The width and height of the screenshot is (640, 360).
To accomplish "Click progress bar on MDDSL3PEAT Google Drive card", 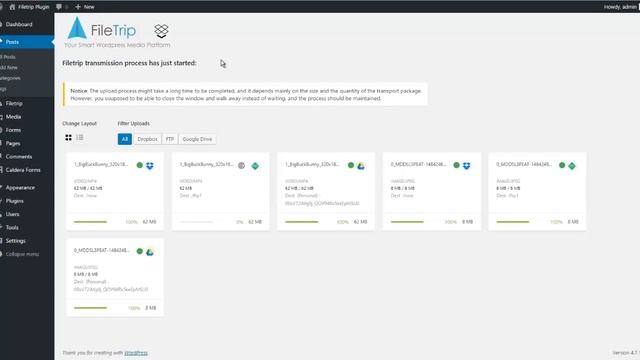I will (x=90, y=308).
